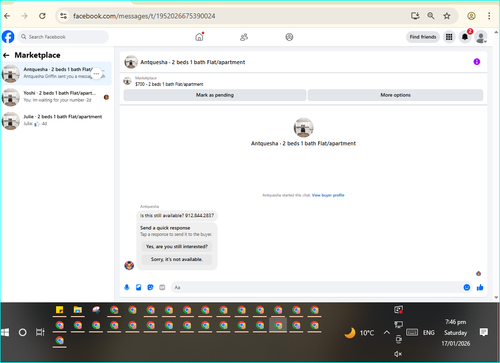This screenshot has width=500, height=363.
Task: Open the Sticky Notes taskbar icon
Action: pos(60,310)
